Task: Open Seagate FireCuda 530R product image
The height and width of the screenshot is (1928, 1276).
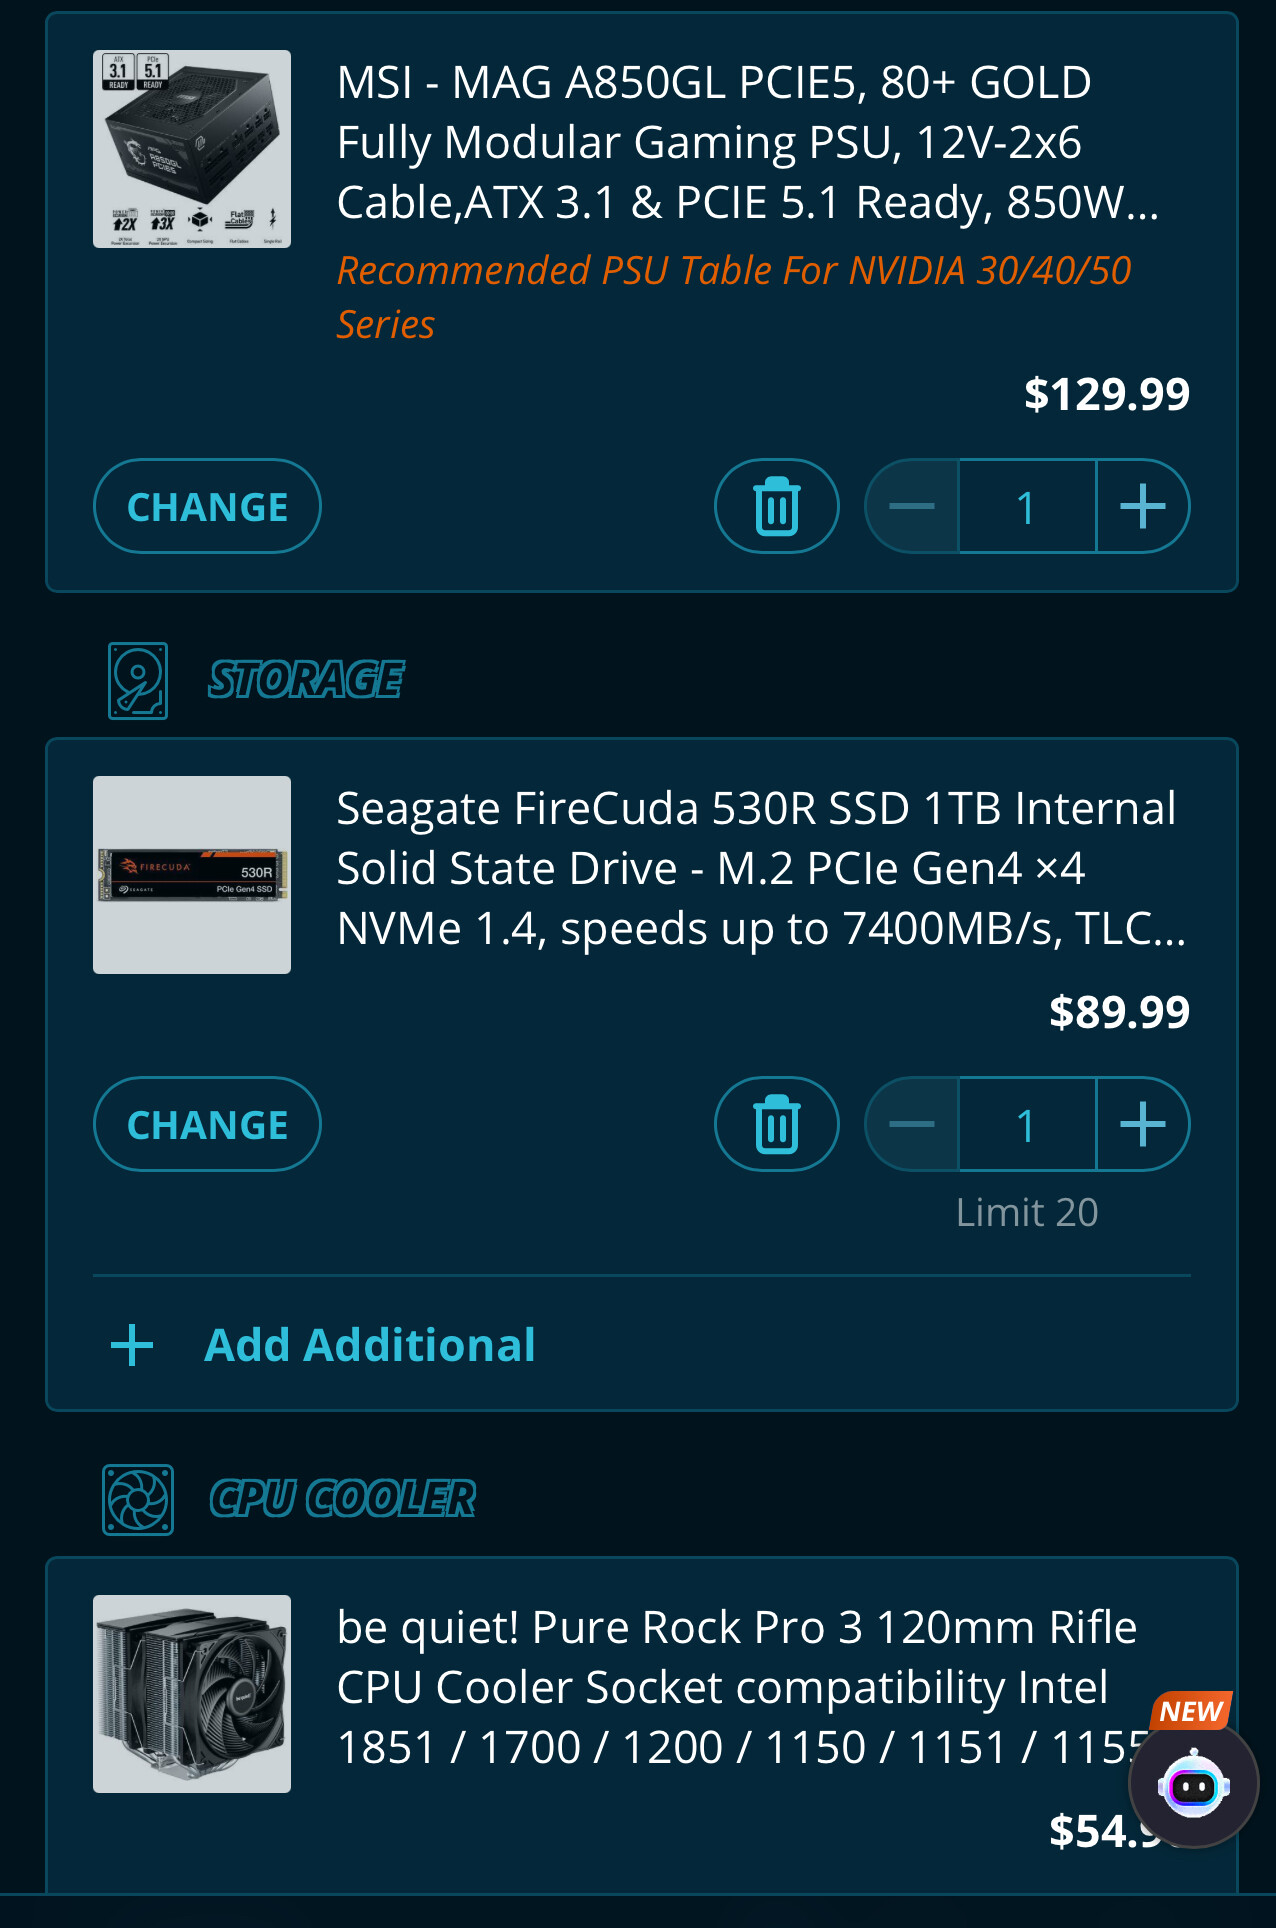Action: 192,875
